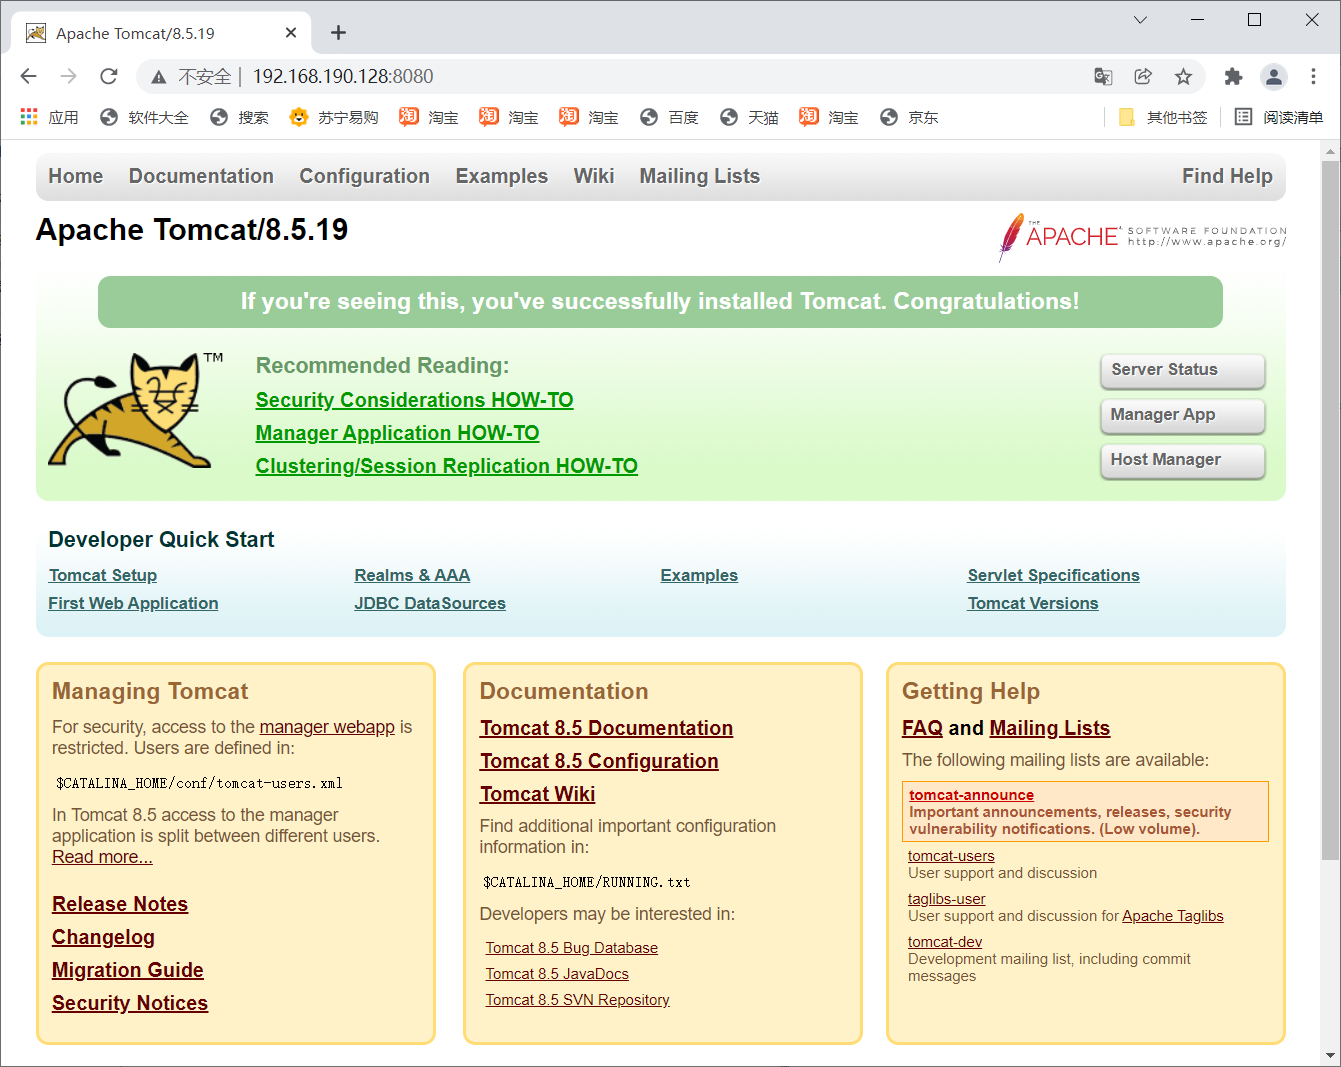Open the Chrome profile avatar

click(x=1273, y=76)
